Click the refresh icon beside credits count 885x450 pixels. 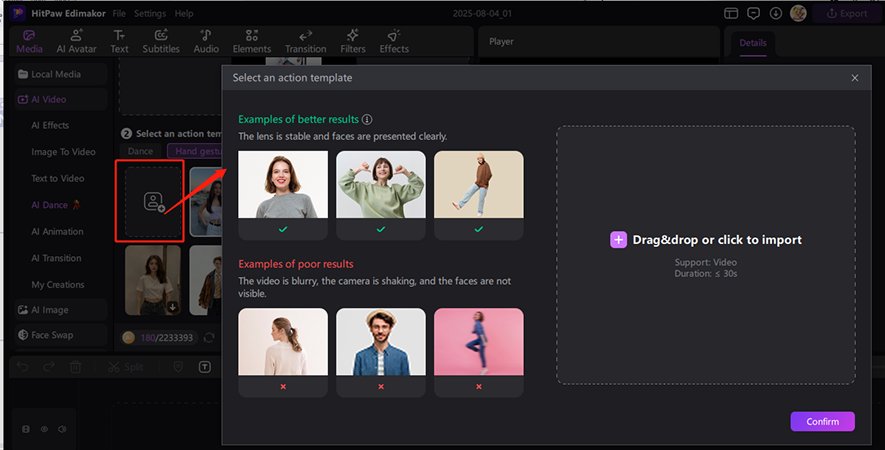[x=209, y=338]
